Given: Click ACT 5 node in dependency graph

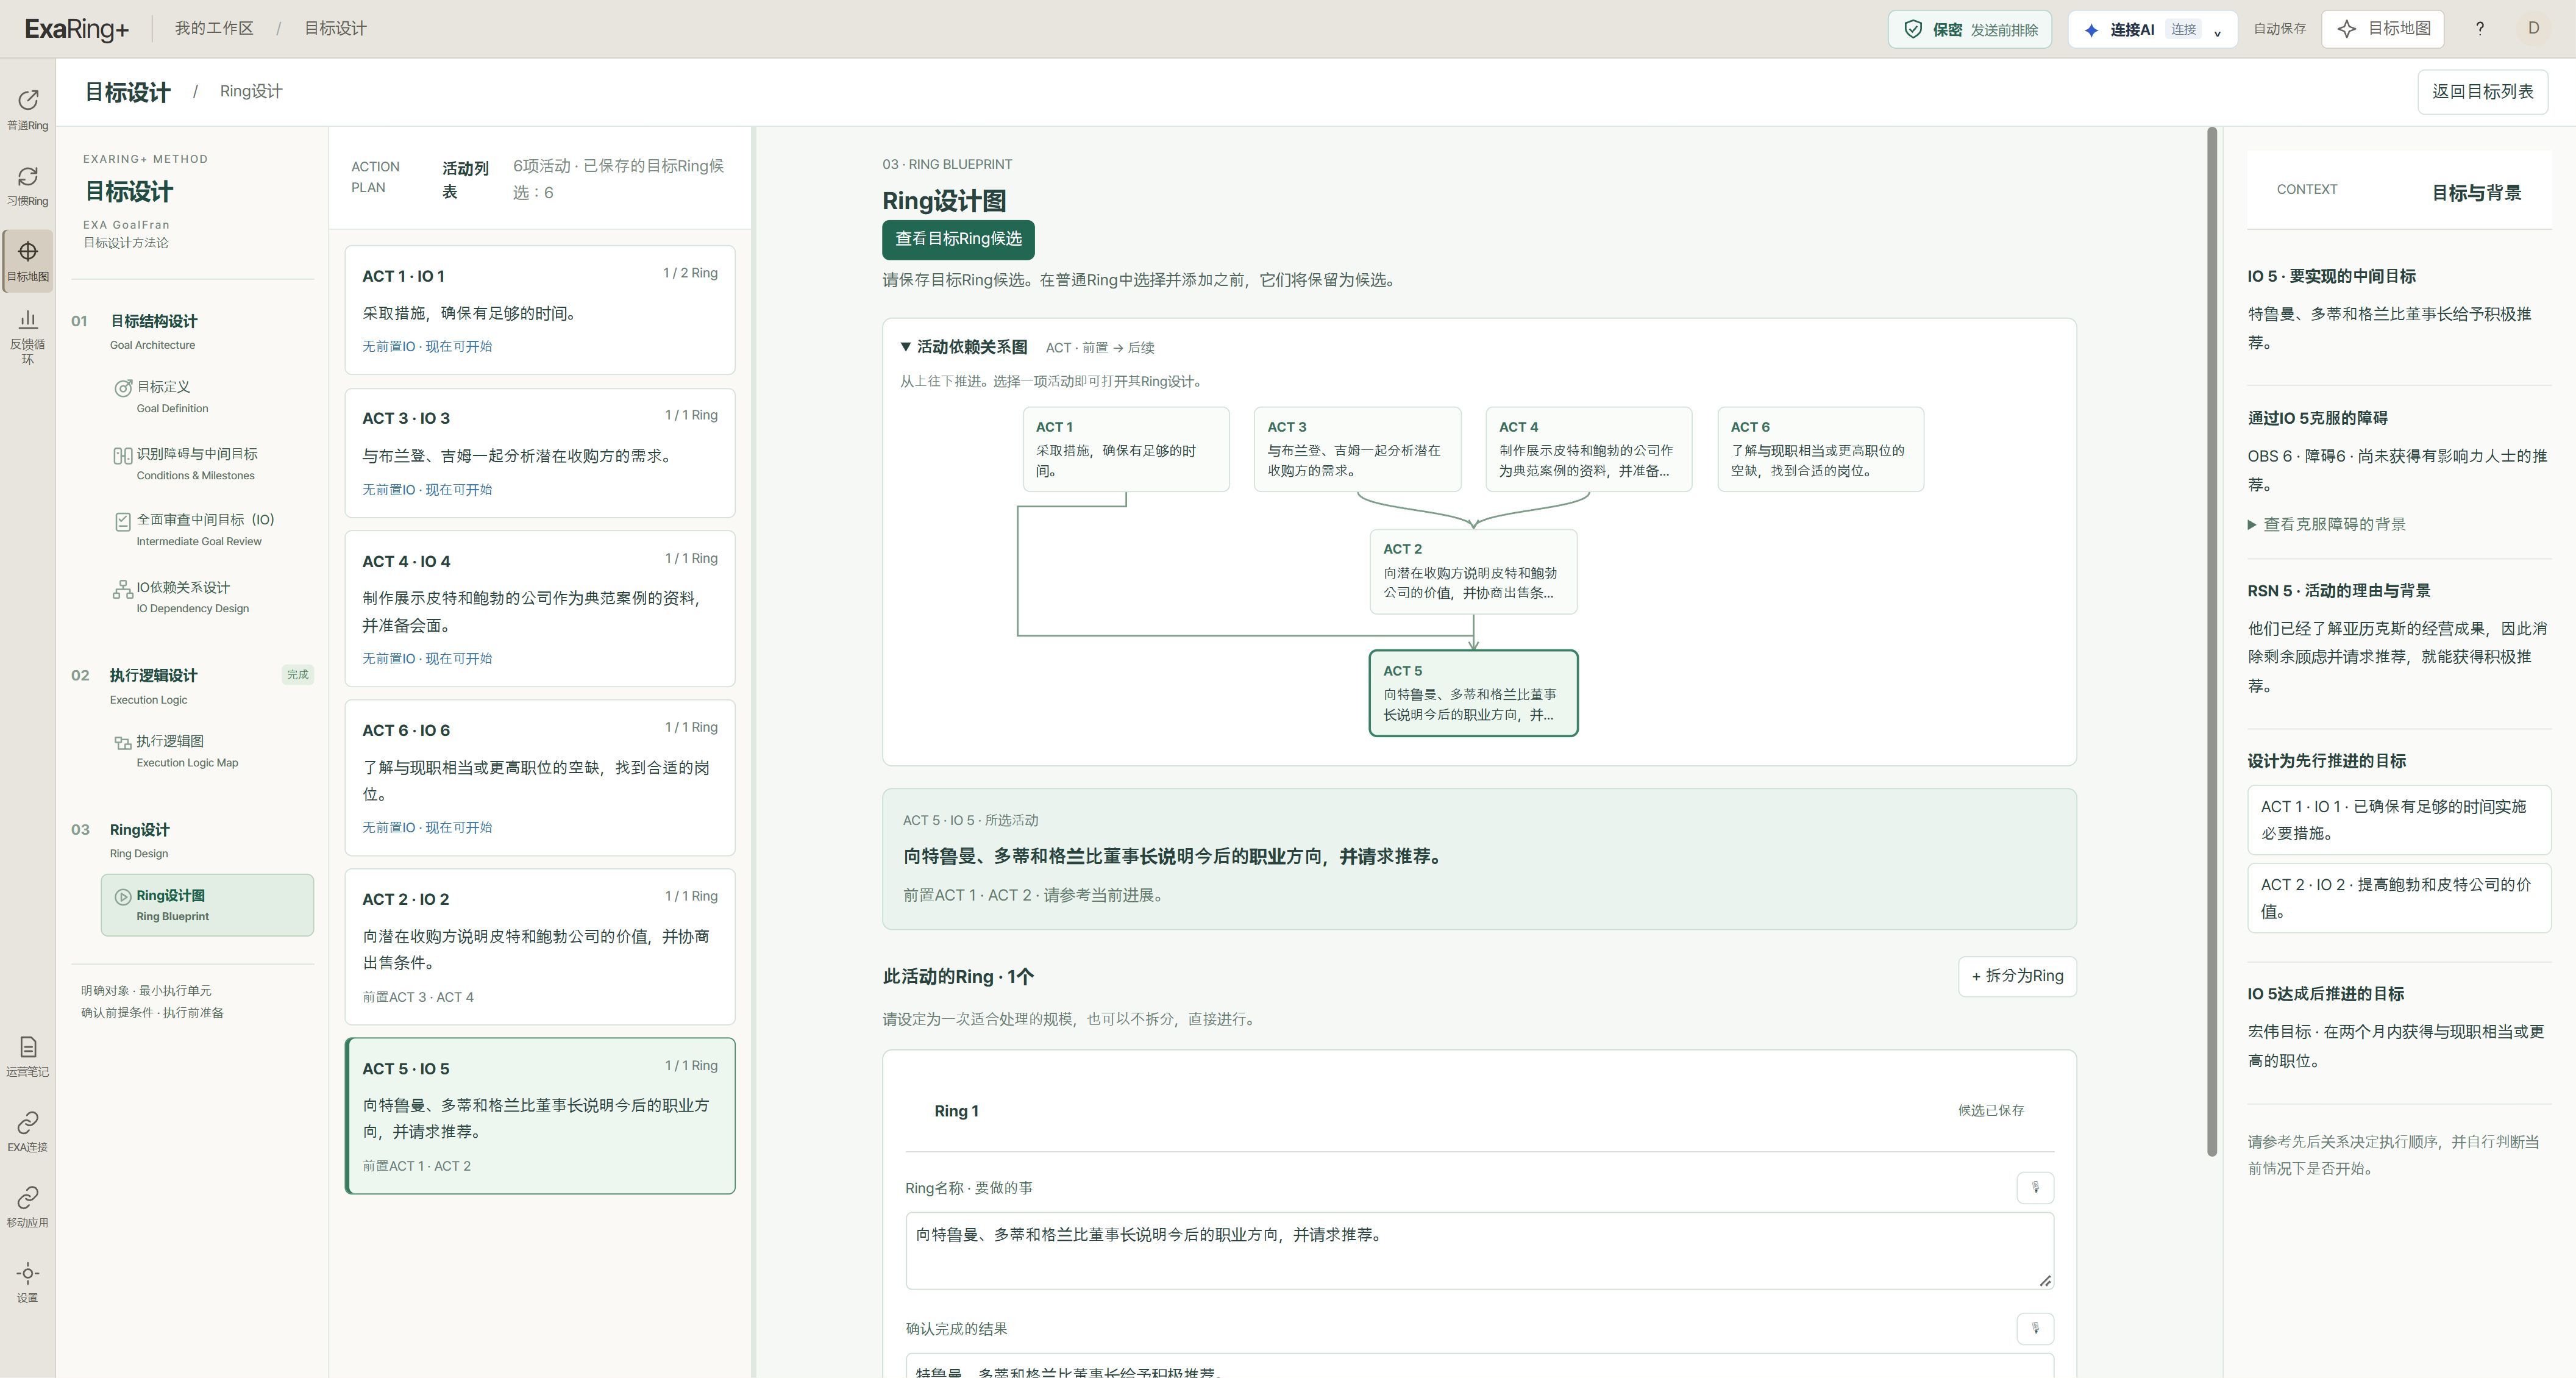Looking at the screenshot, I should tap(1473, 693).
